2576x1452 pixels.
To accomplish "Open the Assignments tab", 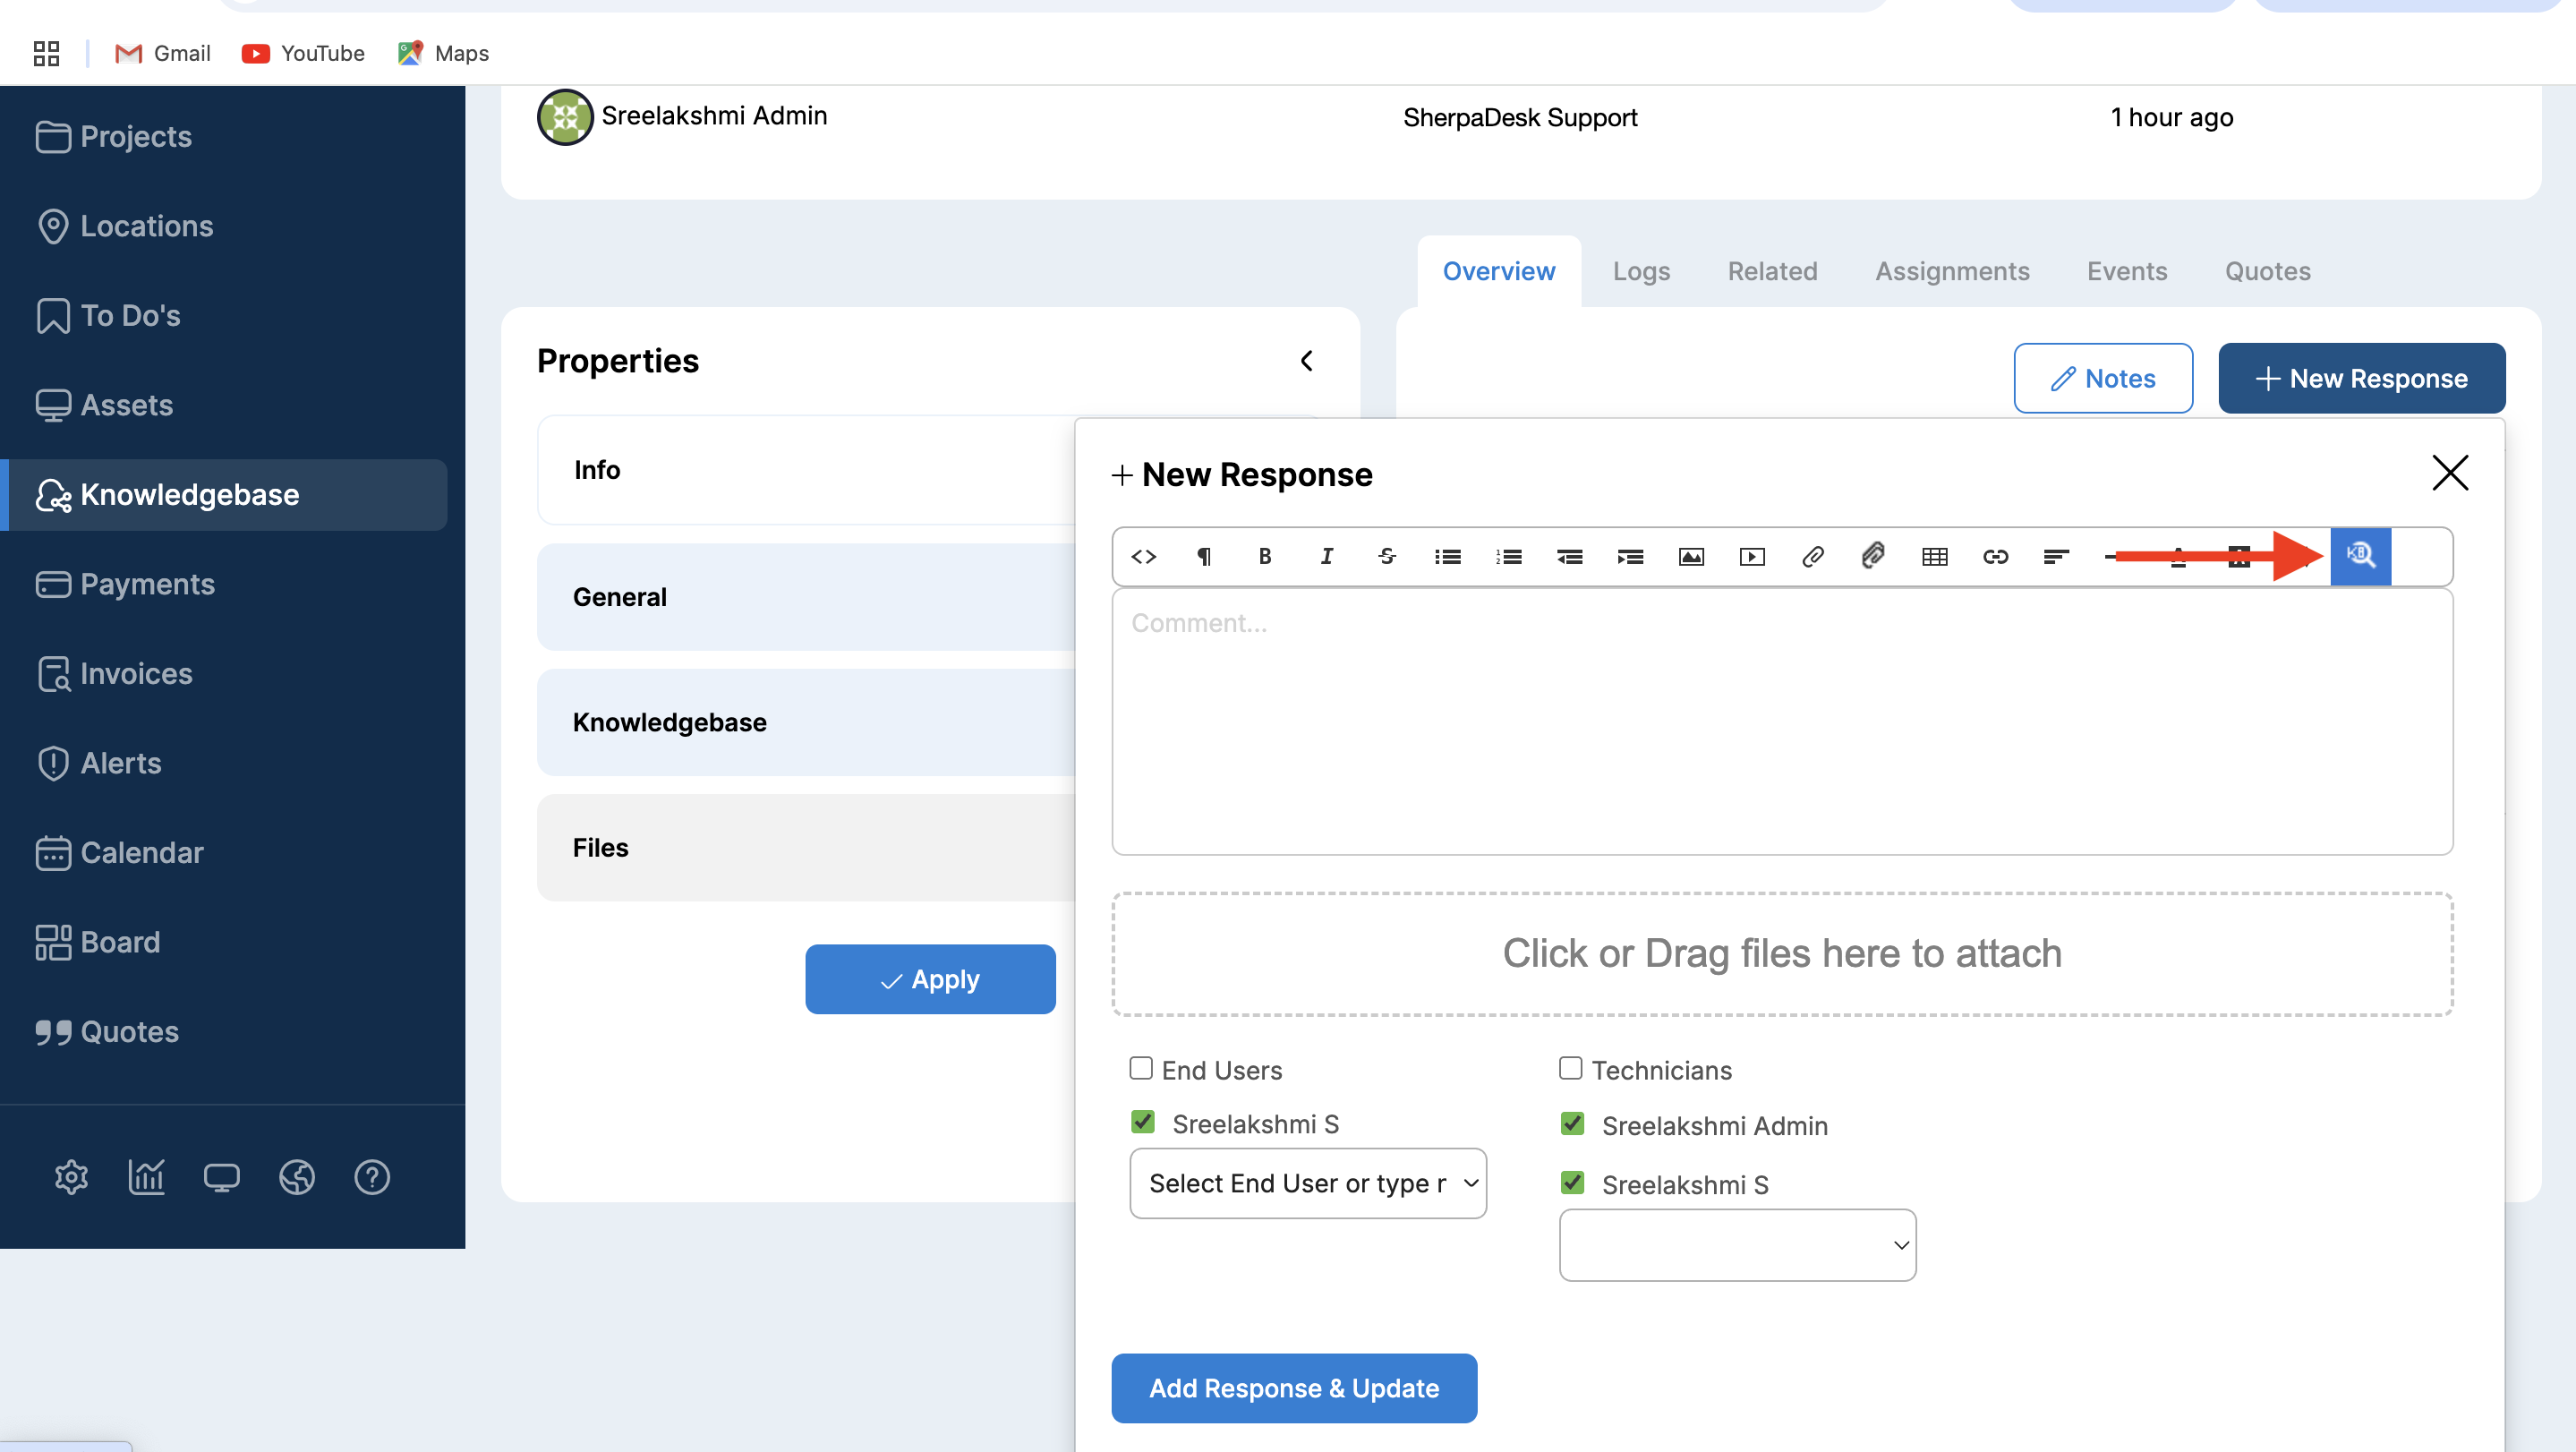I will click(x=1952, y=271).
